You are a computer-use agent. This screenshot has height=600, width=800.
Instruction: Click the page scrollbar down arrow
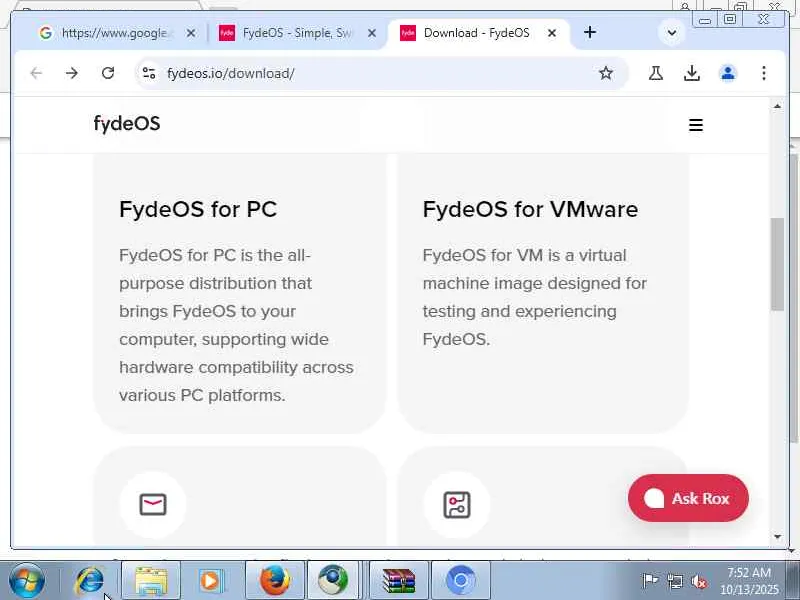778,537
